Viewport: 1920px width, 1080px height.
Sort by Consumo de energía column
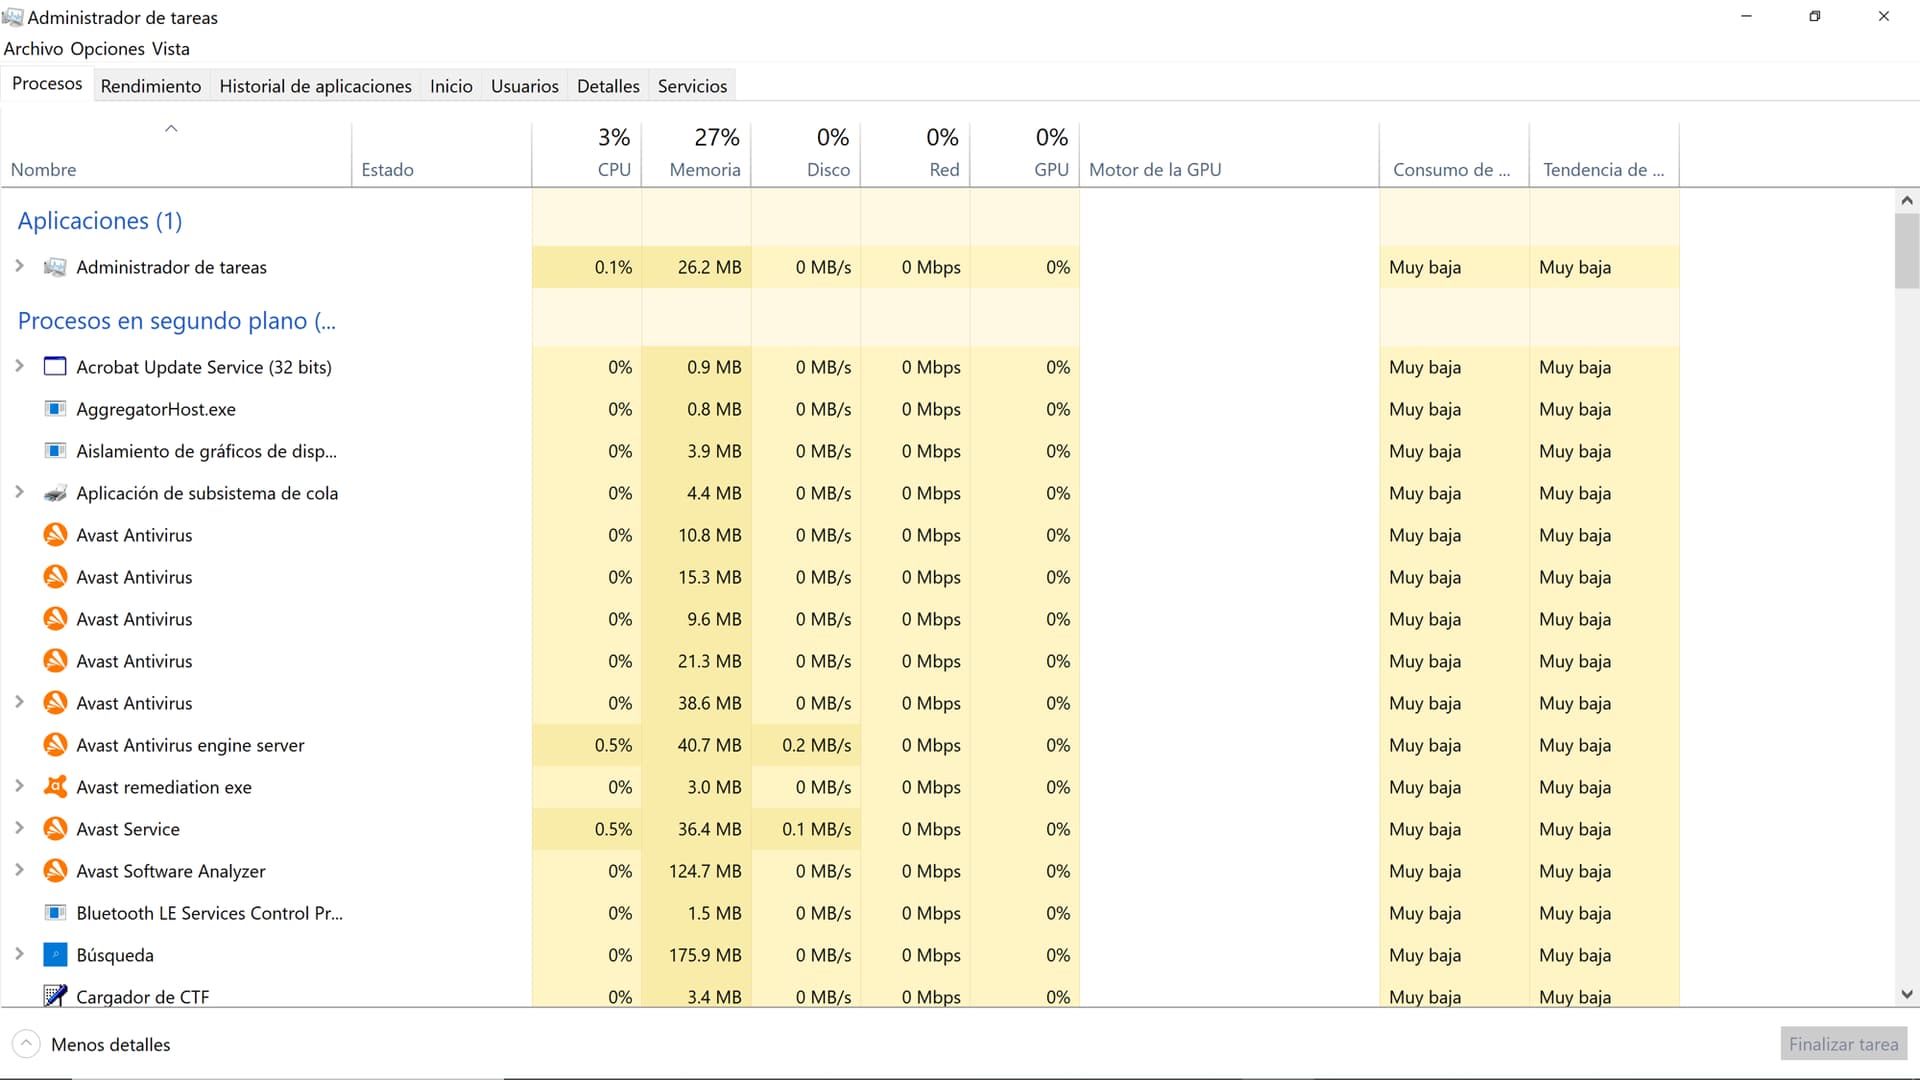tap(1454, 154)
